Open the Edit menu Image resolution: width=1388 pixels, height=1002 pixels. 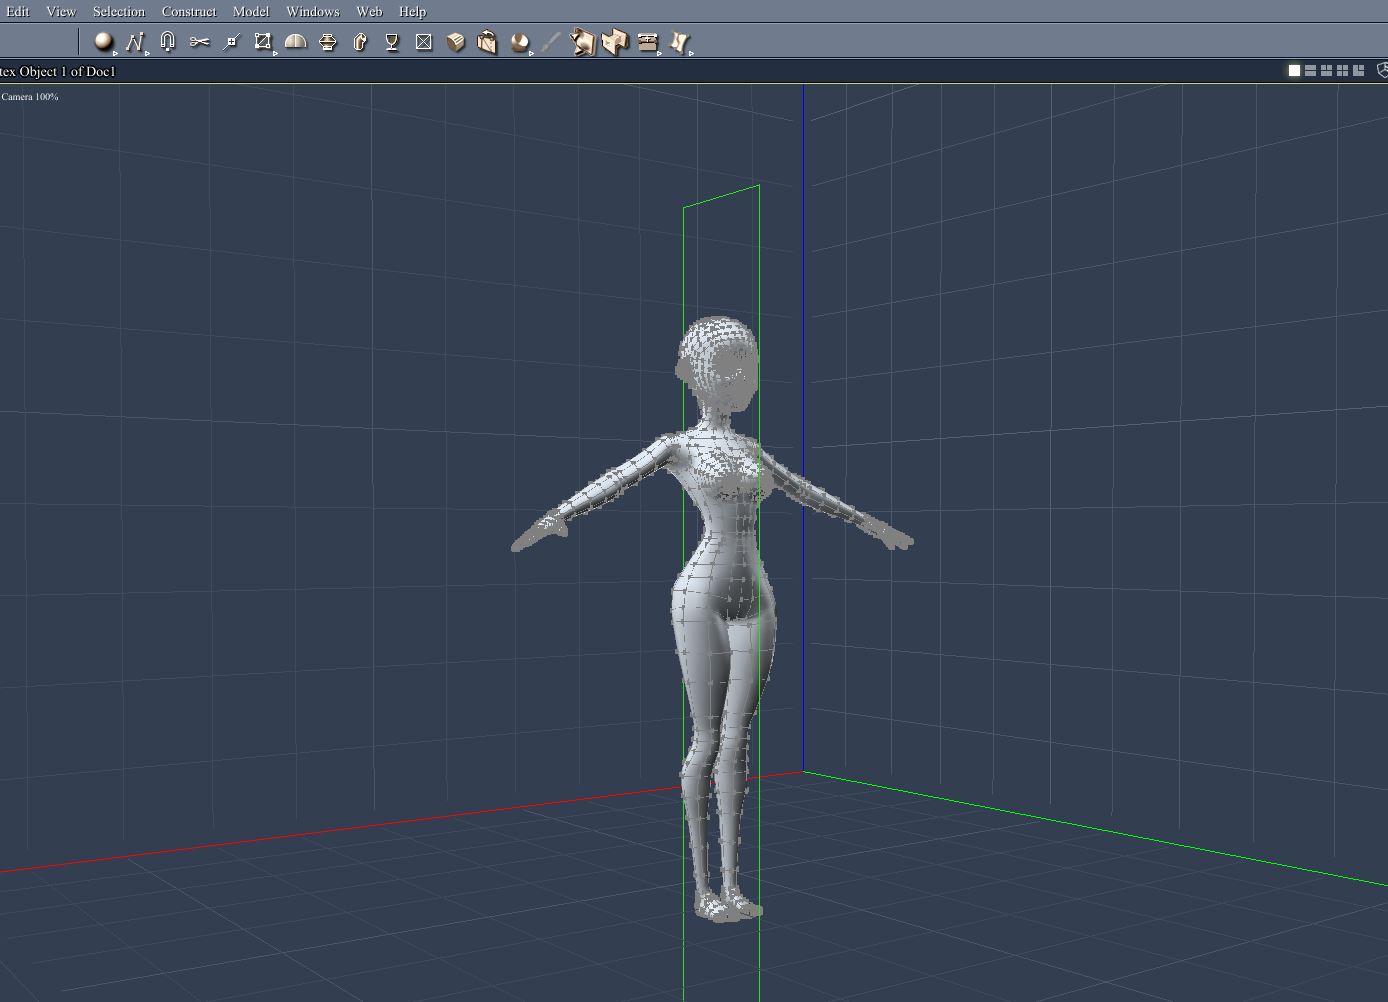click(18, 11)
